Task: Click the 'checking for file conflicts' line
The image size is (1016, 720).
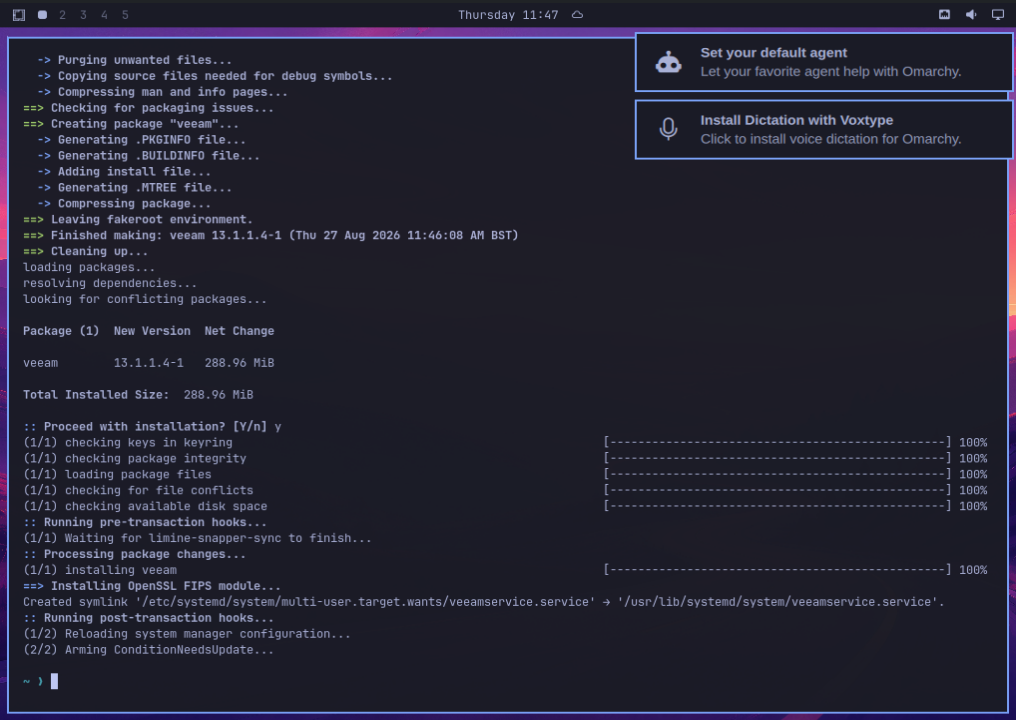Action: (x=138, y=491)
